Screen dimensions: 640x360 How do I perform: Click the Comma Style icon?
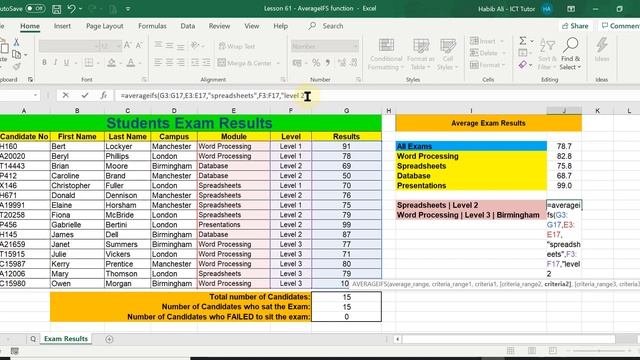[x=327, y=63]
